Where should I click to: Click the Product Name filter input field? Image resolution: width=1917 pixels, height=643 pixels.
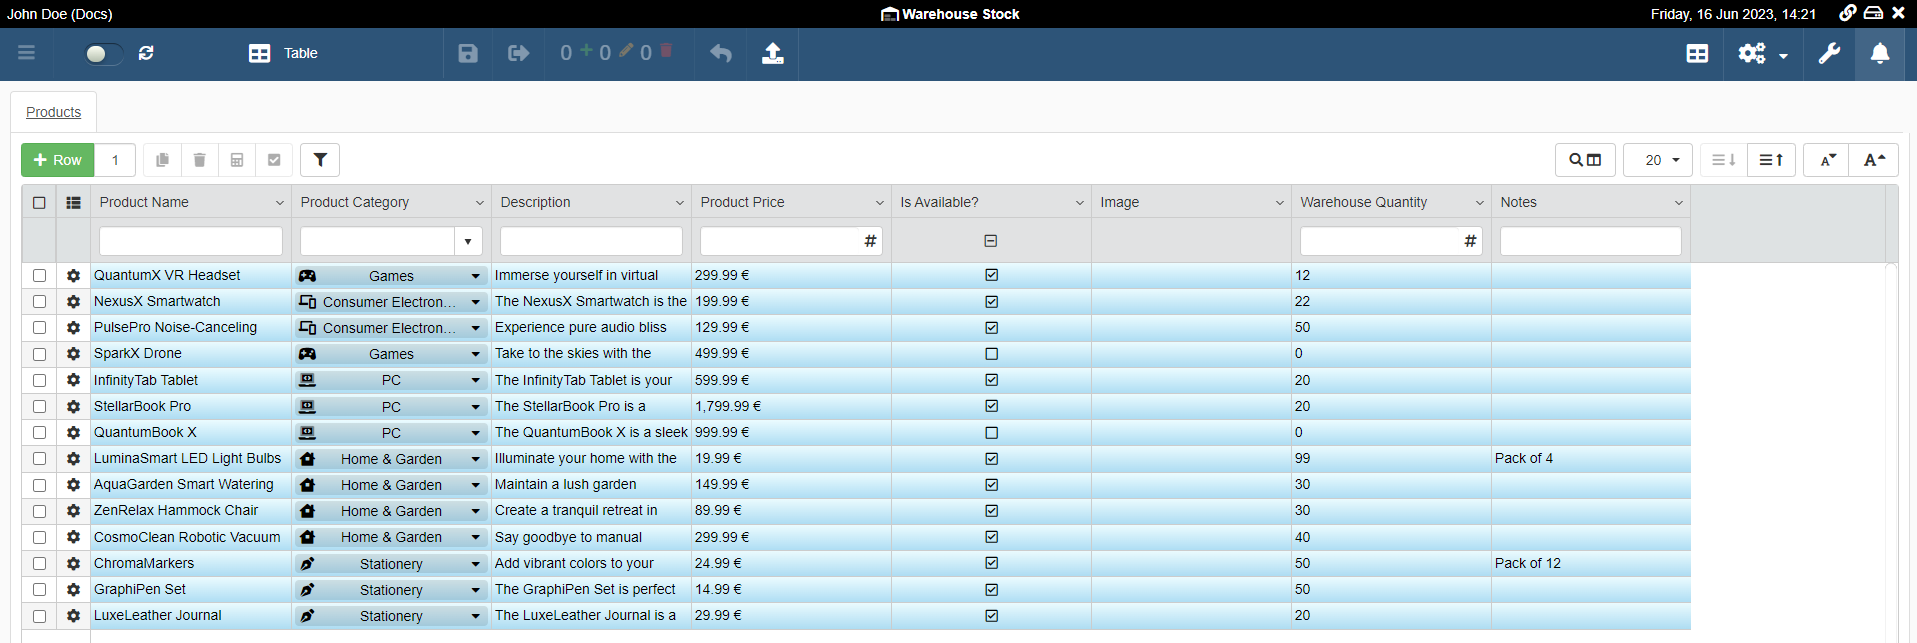click(x=191, y=241)
